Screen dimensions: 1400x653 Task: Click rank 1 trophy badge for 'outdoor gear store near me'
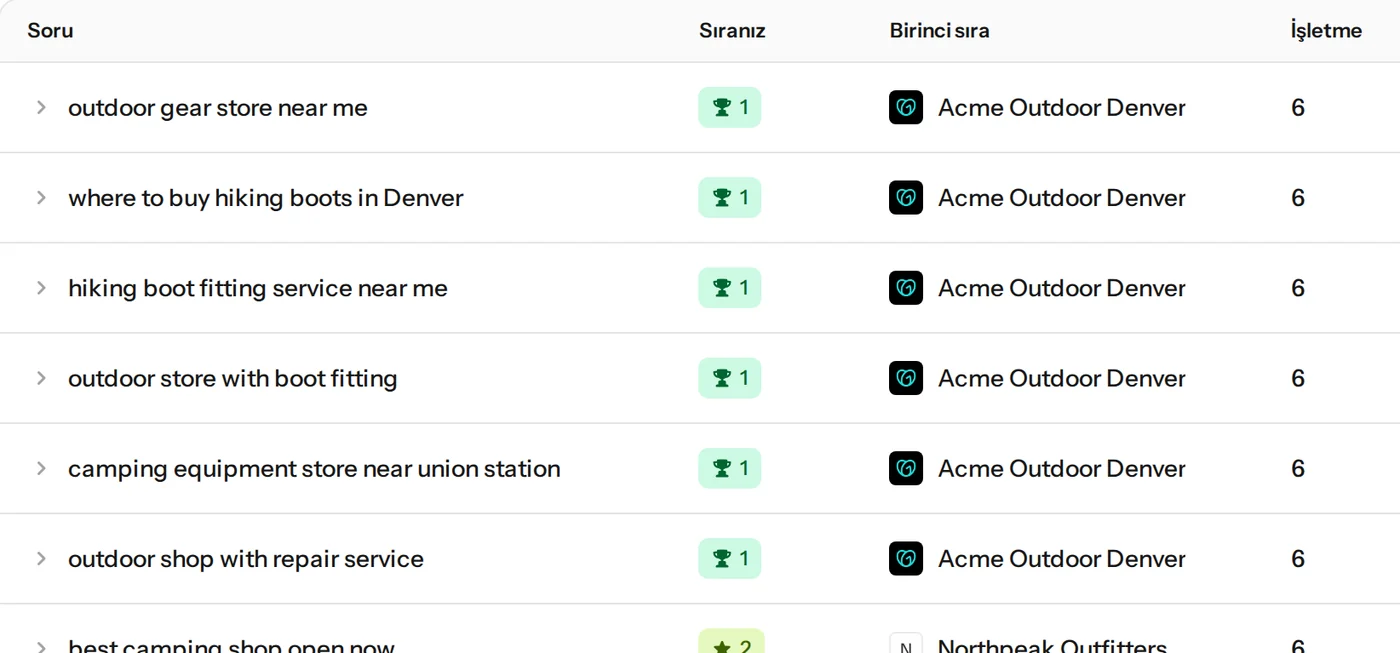coord(730,107)
